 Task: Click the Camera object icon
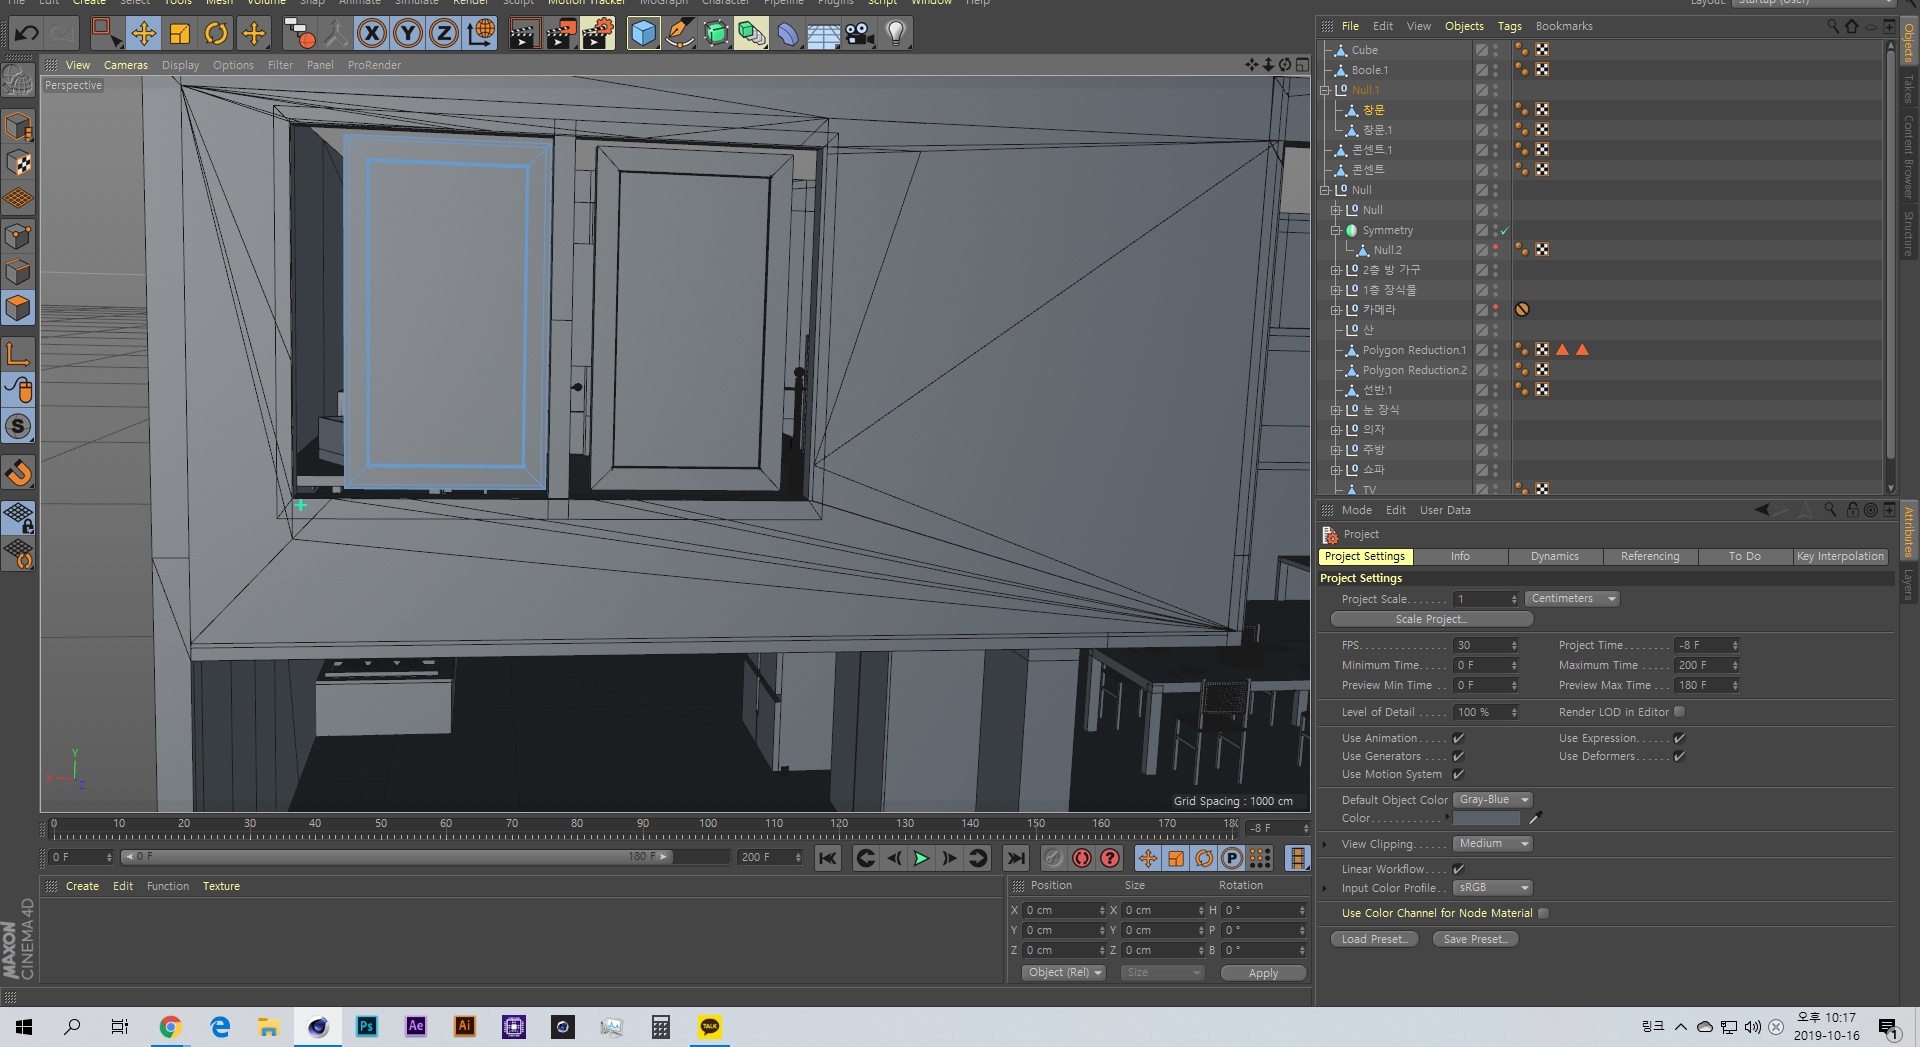[860, 33]
